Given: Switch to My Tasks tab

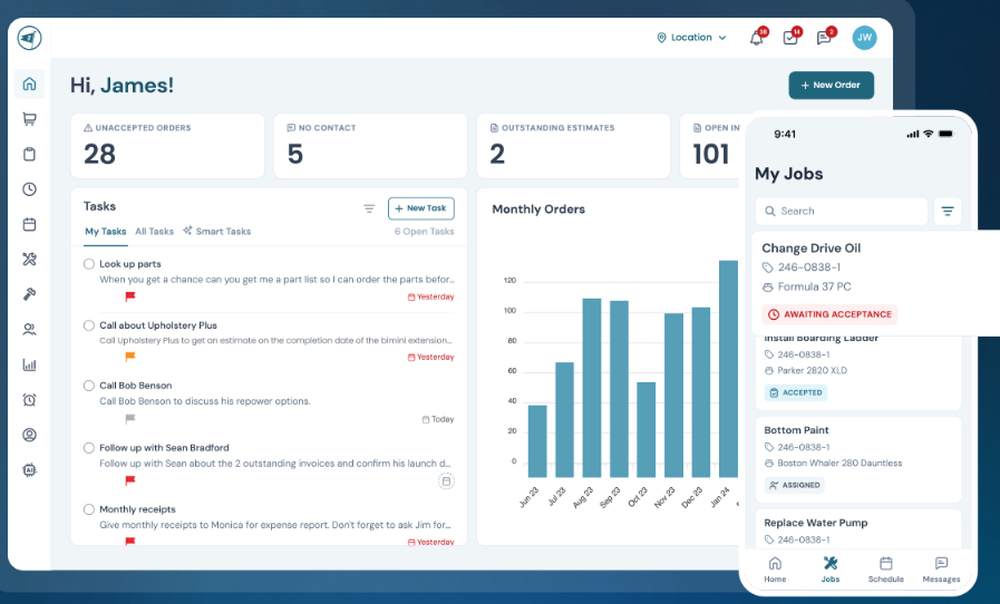Looking at the screenshot, I should pos(106,232).
